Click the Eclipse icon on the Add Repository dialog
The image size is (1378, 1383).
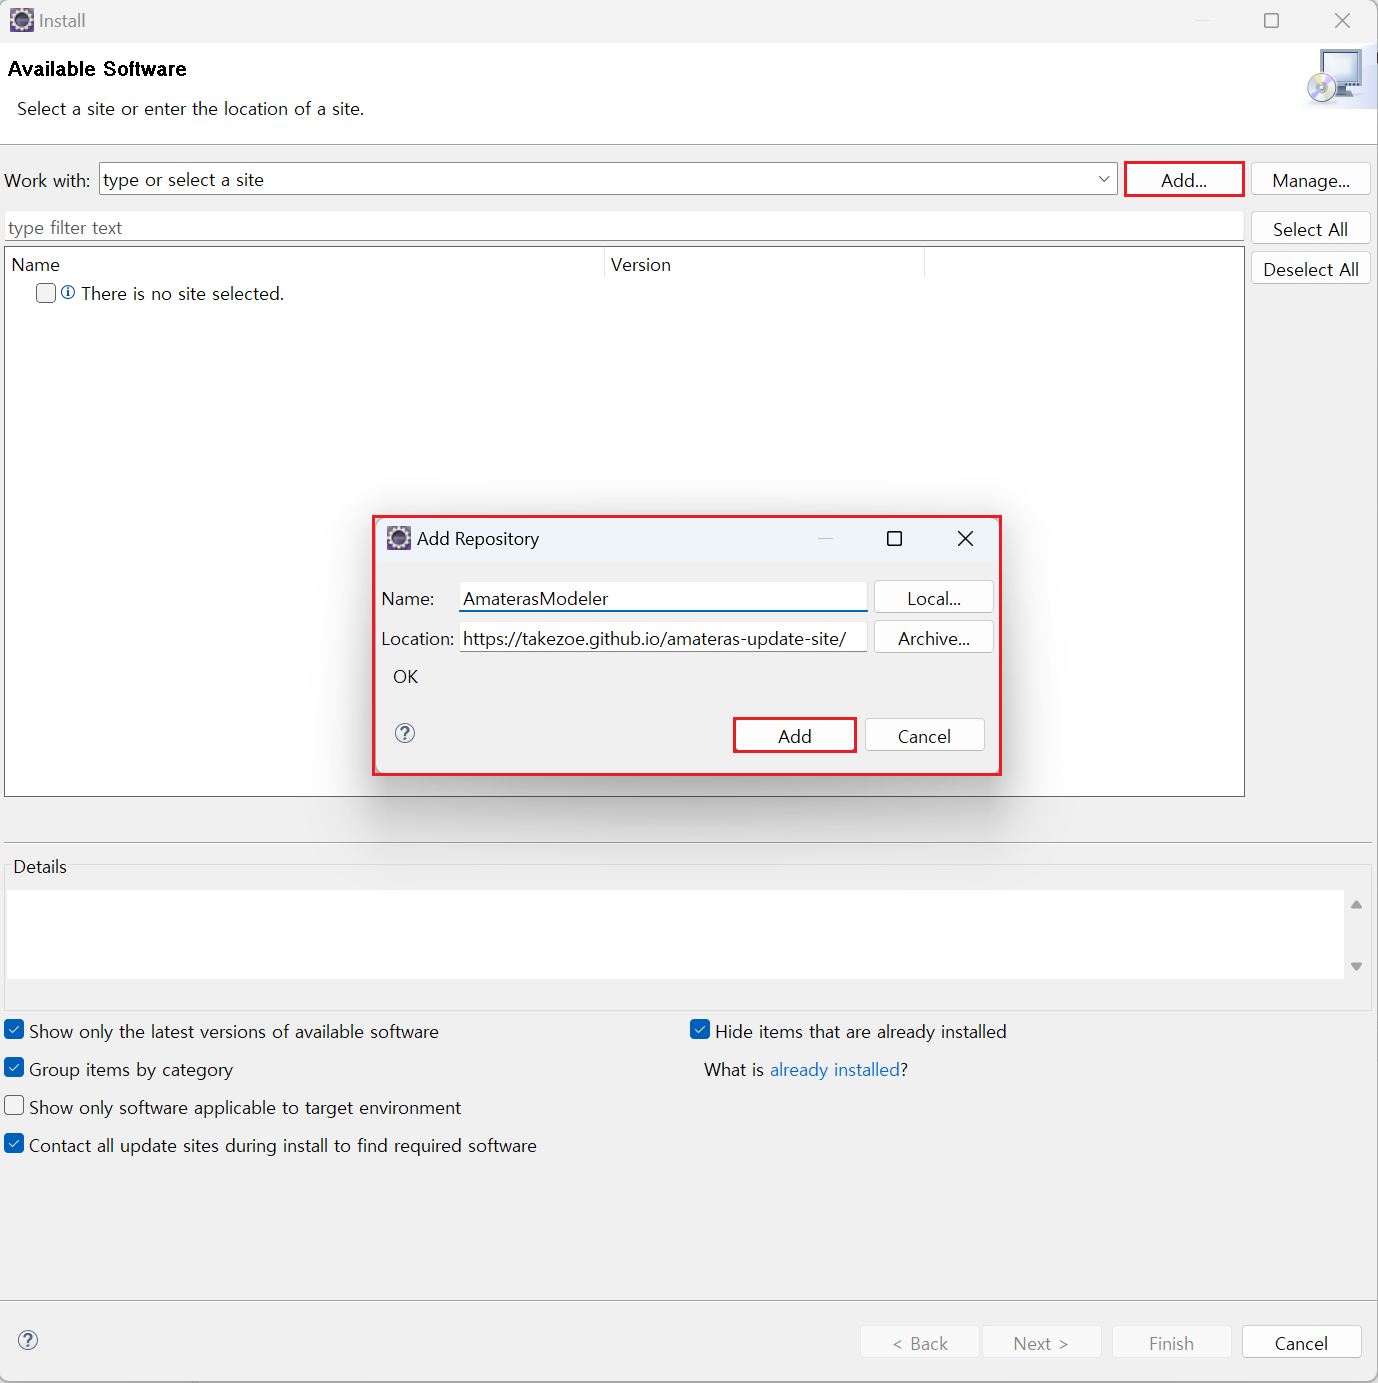point(398,538)
